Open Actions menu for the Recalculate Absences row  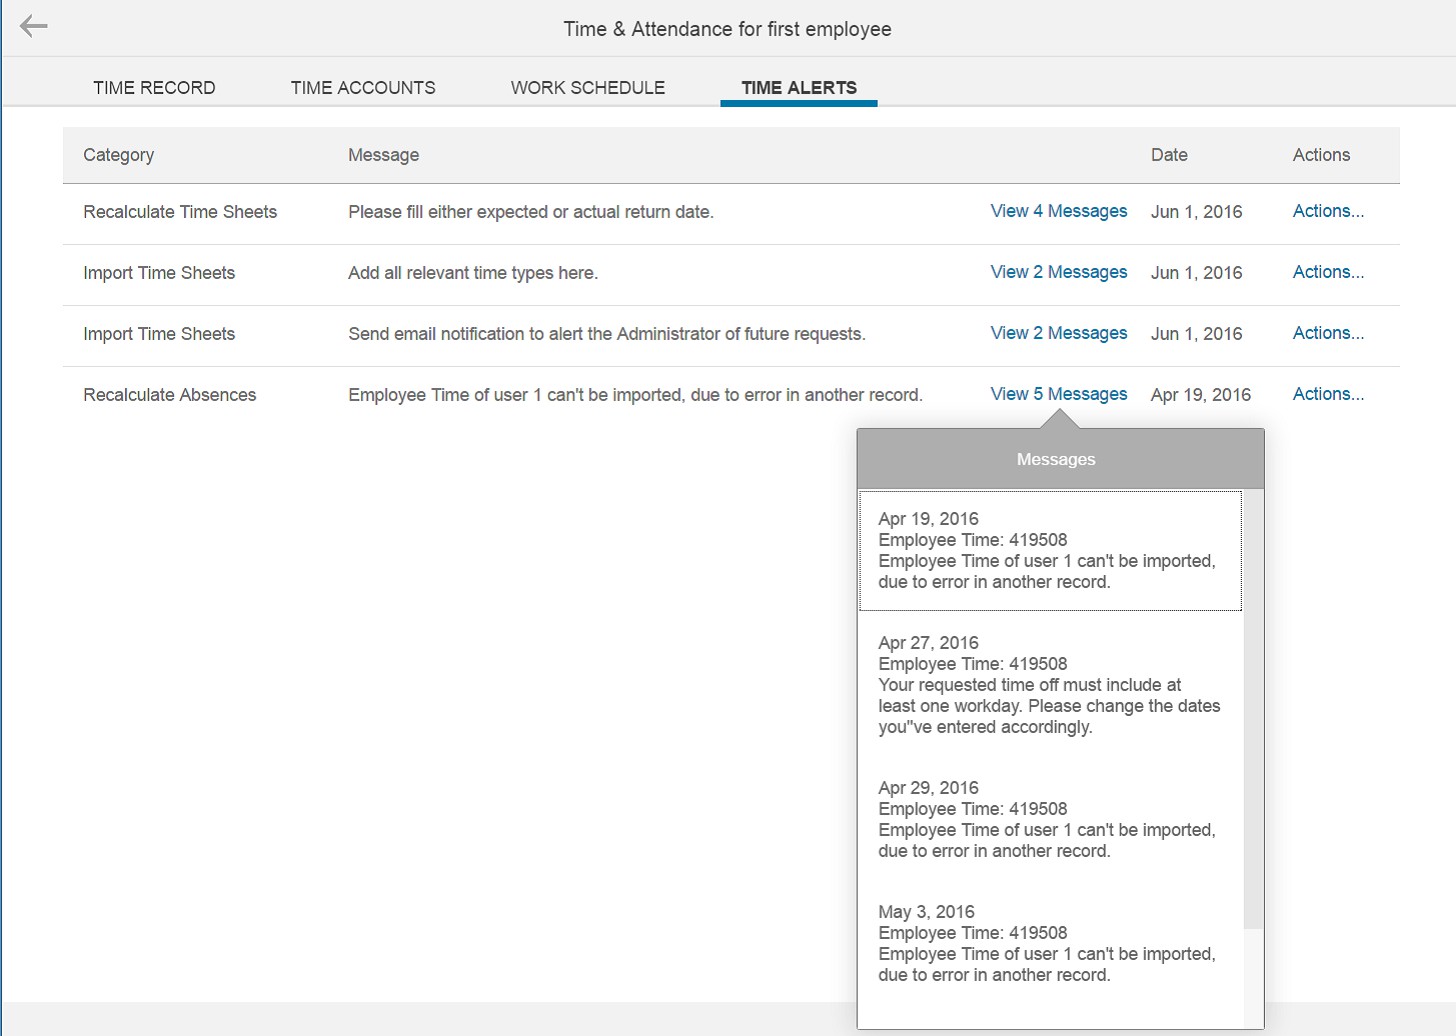[1327, 394]
